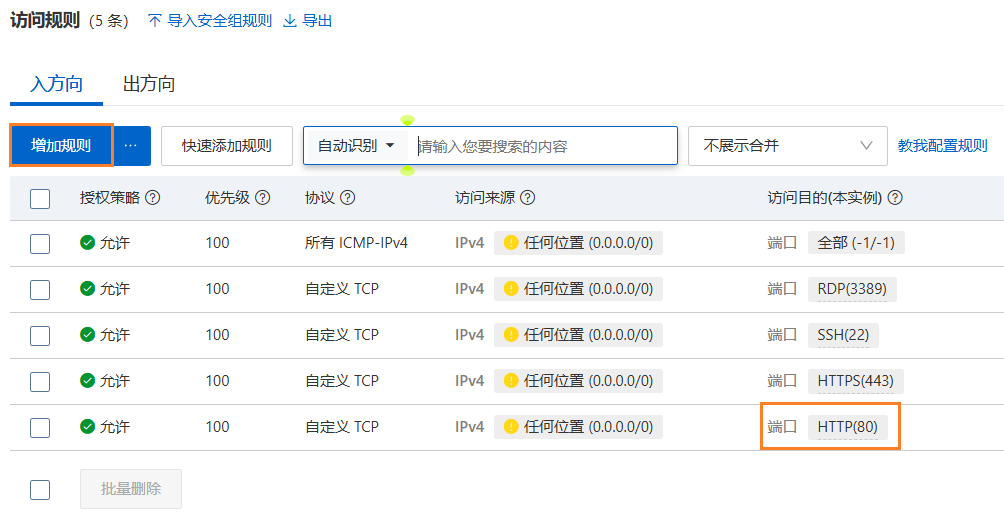
Task: Click the yellow warning icon in the HTTP(80) row
Action: (511, 426)
